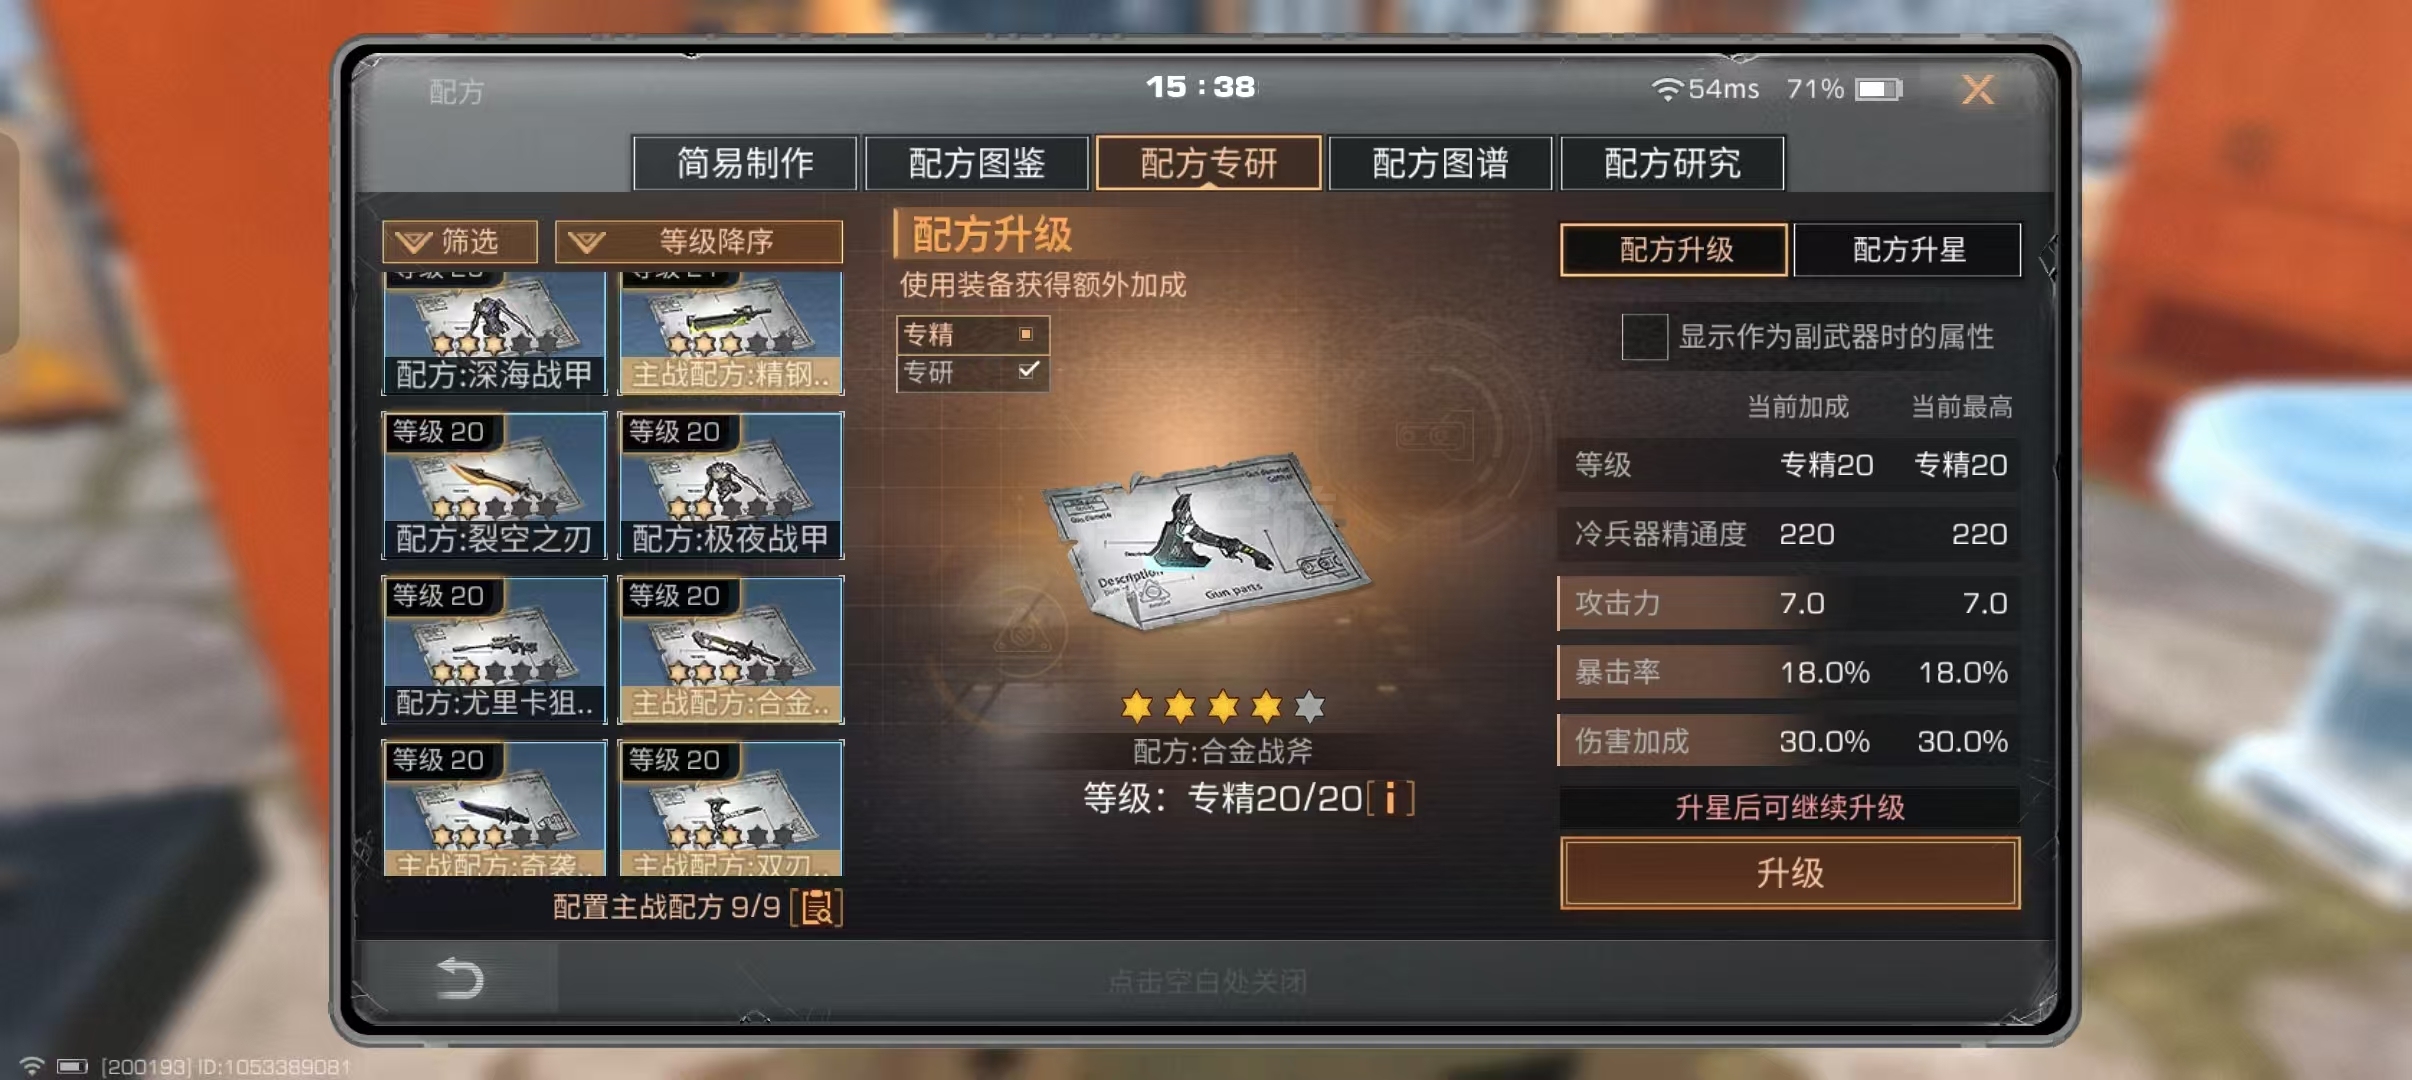
Task: Select the 主战配方:合金 recipe card
Action: click(x=731, y=650)
